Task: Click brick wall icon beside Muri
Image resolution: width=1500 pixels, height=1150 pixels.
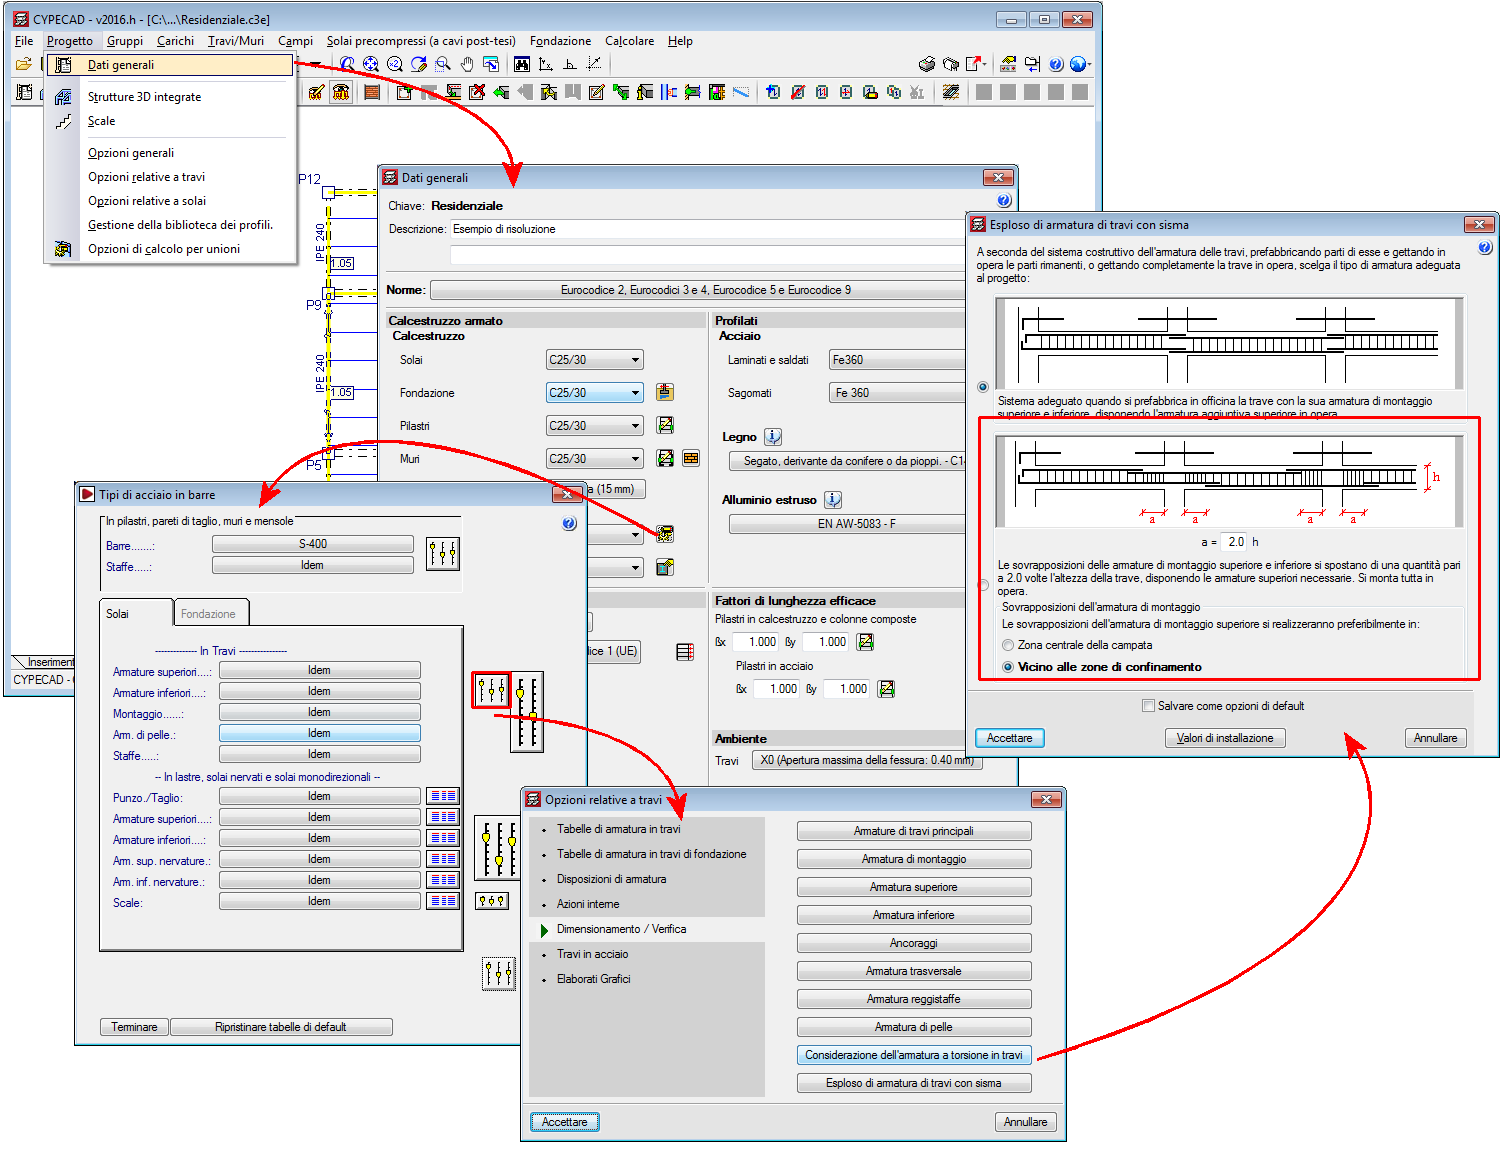Action: 691,458
